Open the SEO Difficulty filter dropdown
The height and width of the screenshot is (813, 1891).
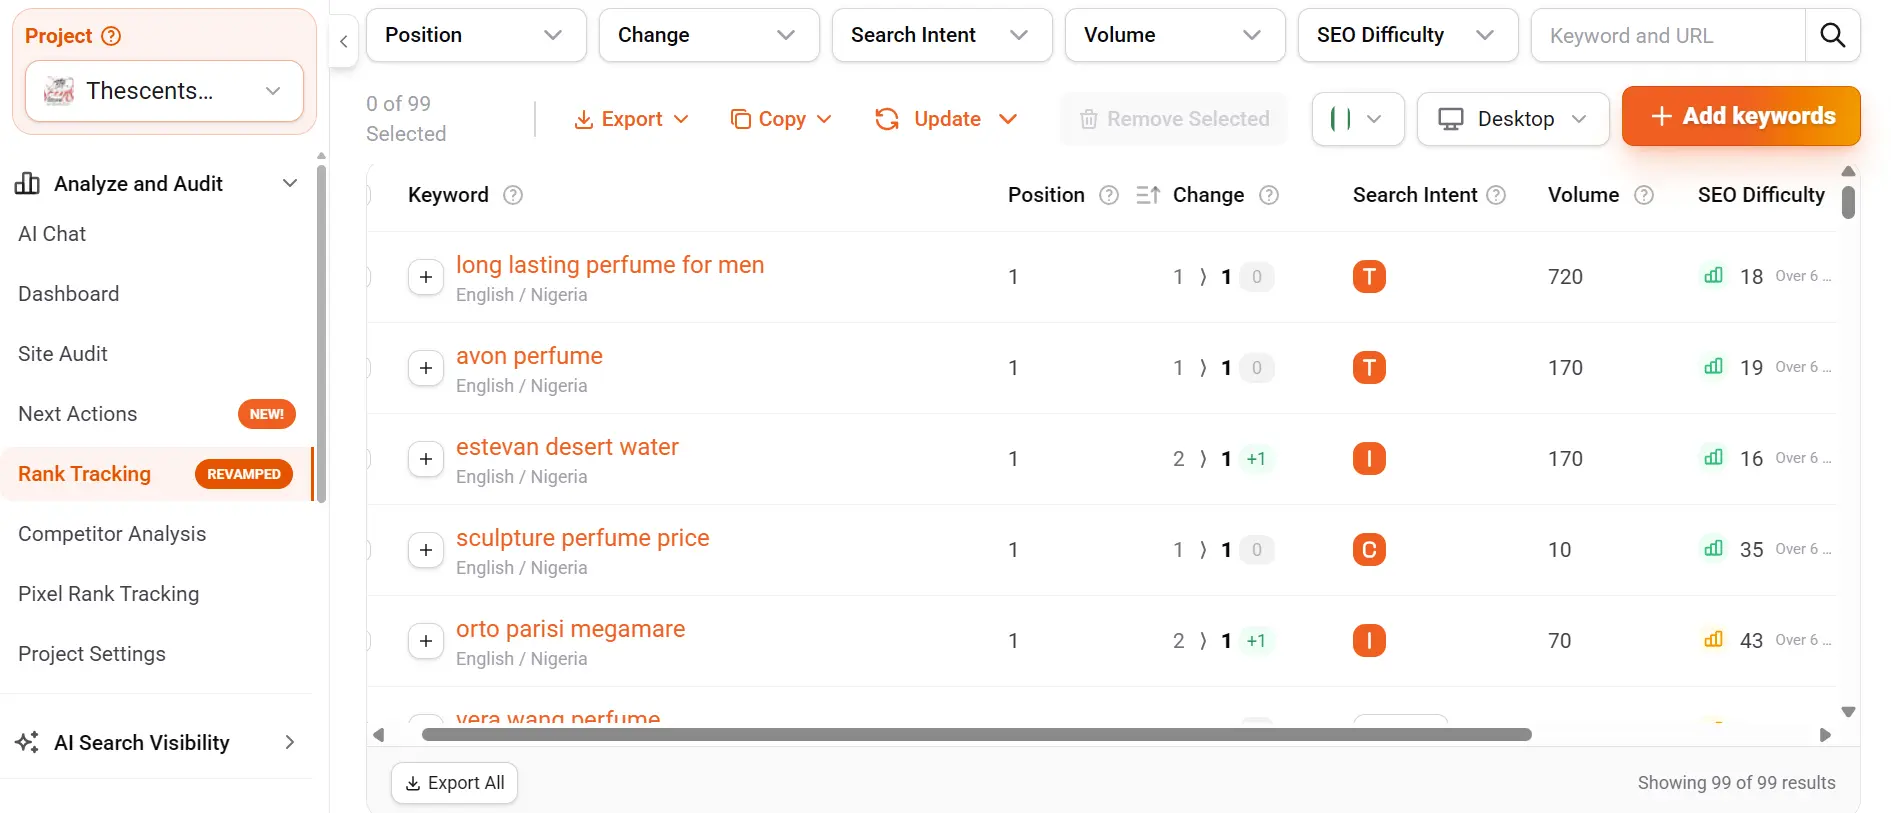click(1408, 35)
